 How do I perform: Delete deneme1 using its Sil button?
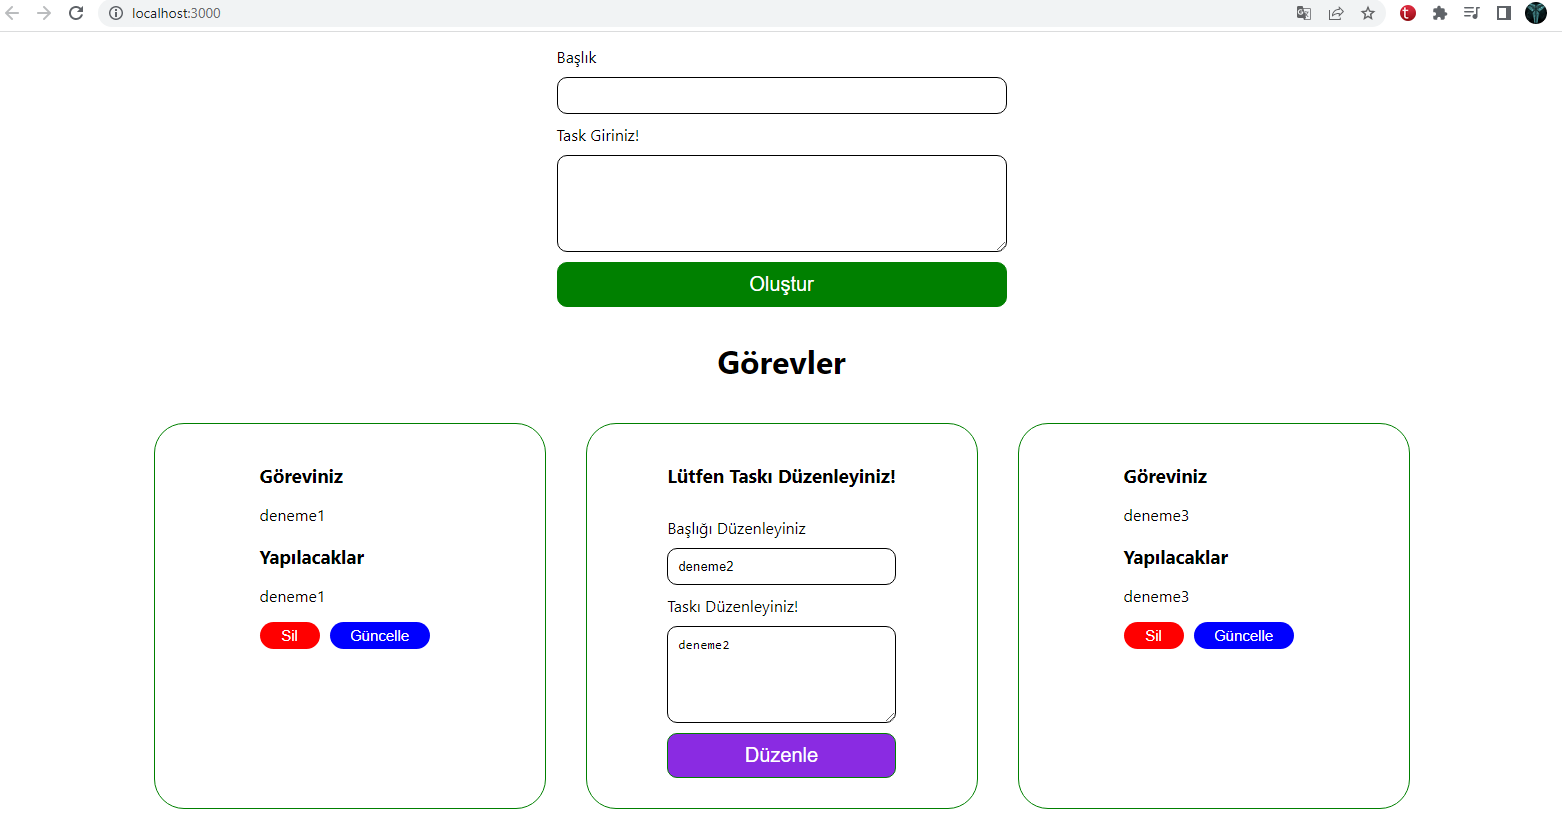pyautogui.click(x=289, y=635)
